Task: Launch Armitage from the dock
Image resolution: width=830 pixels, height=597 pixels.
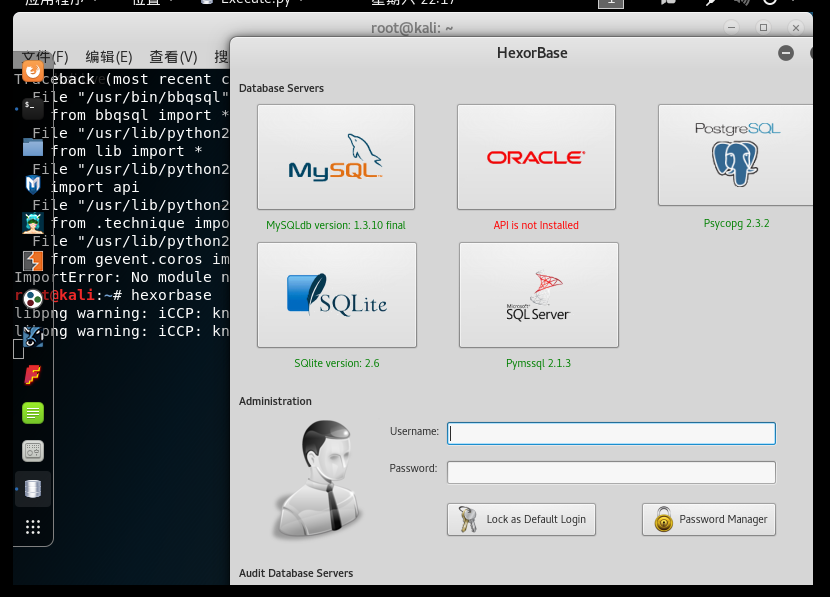Action: (x=33, y=223)
